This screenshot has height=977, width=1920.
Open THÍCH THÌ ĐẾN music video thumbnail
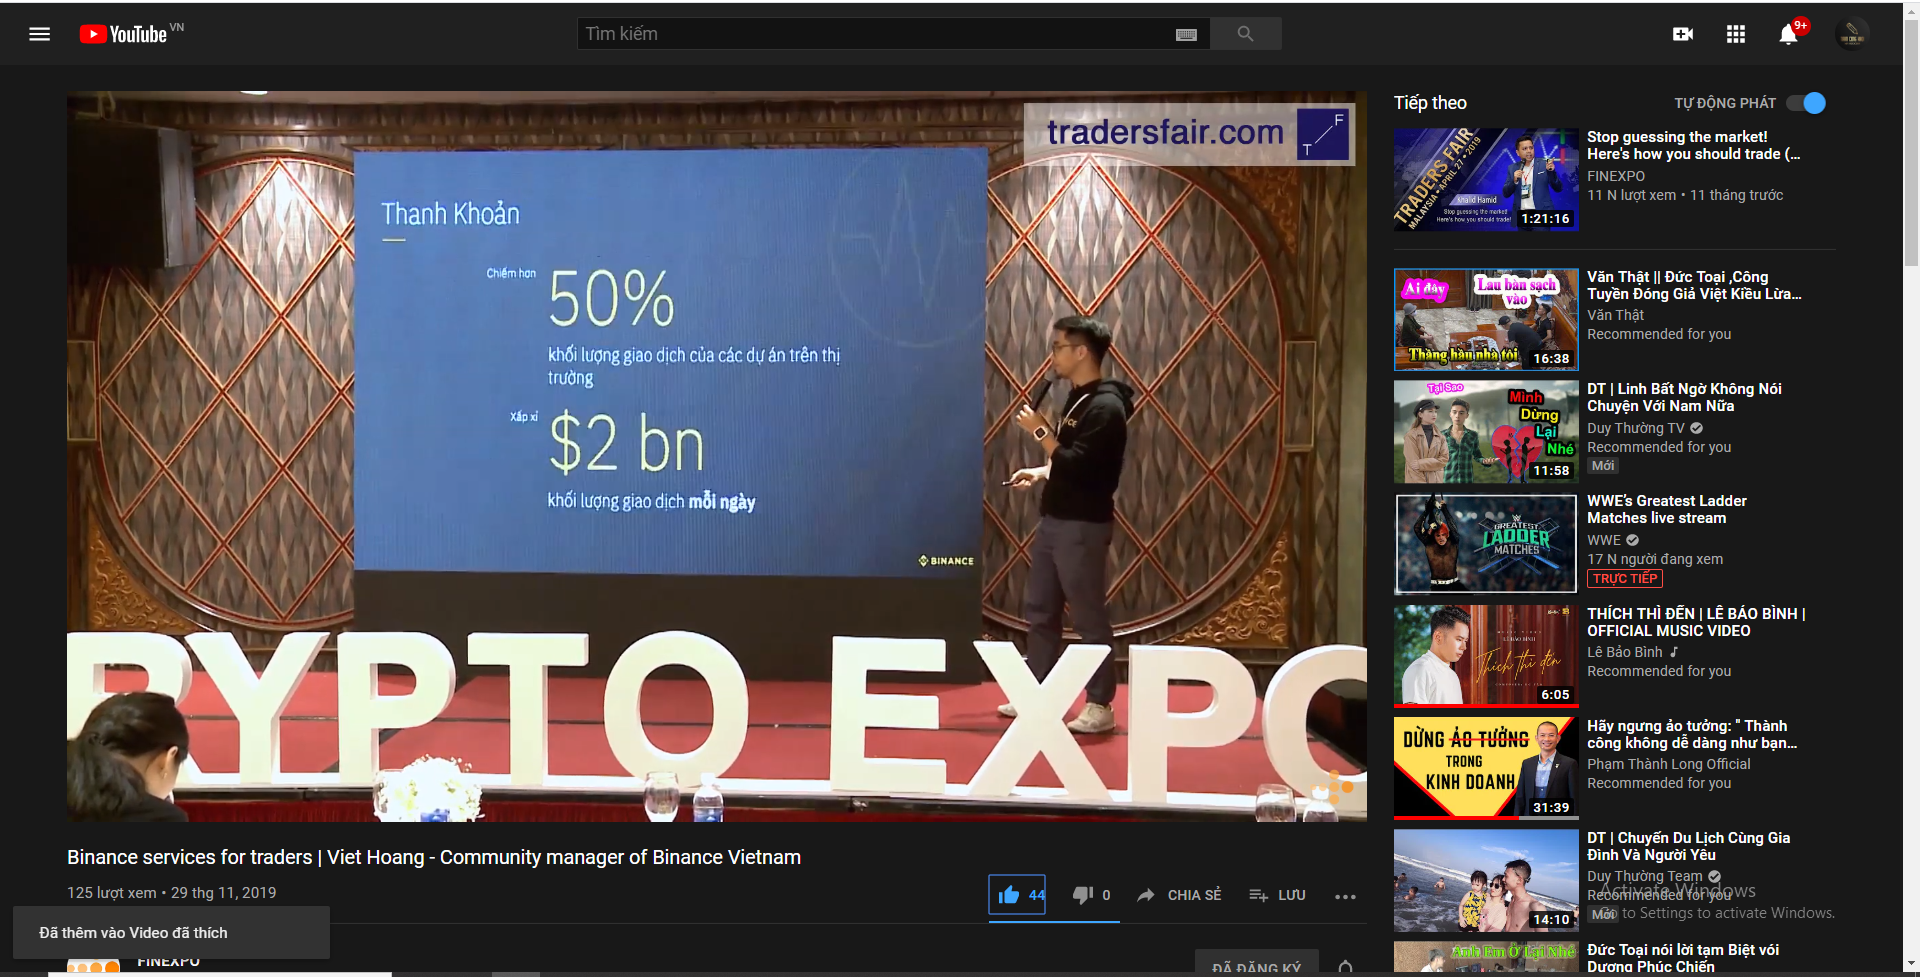[1486, 656]
